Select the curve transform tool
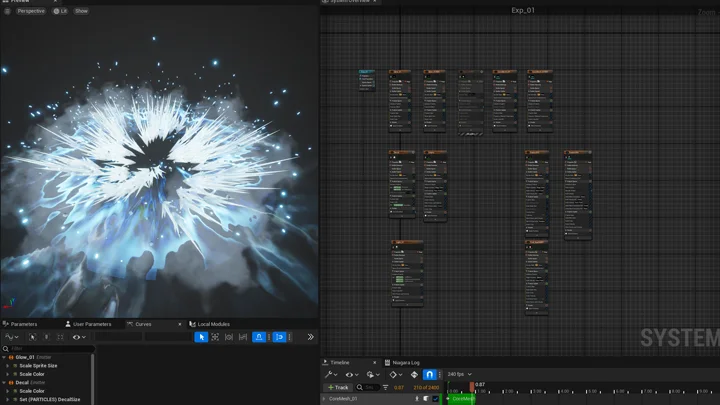Screen dimensions: 720x405 tap(215, 337)
